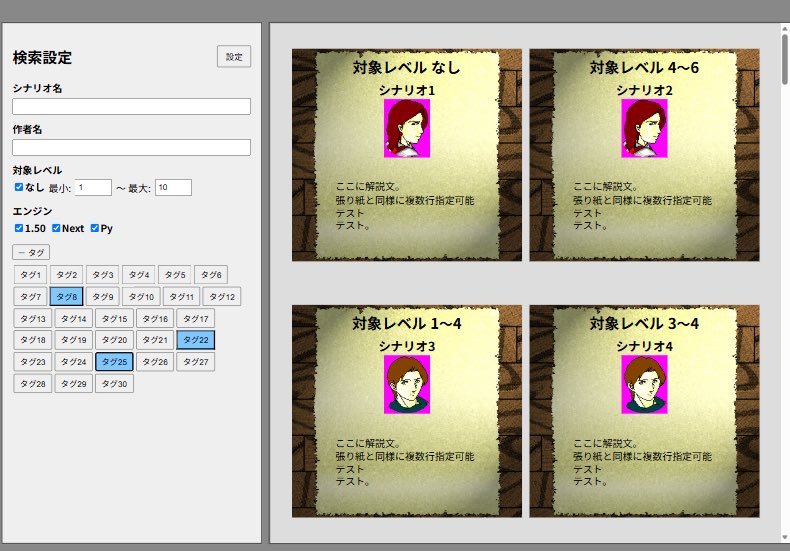Select tag タグ7

(30, 297)
